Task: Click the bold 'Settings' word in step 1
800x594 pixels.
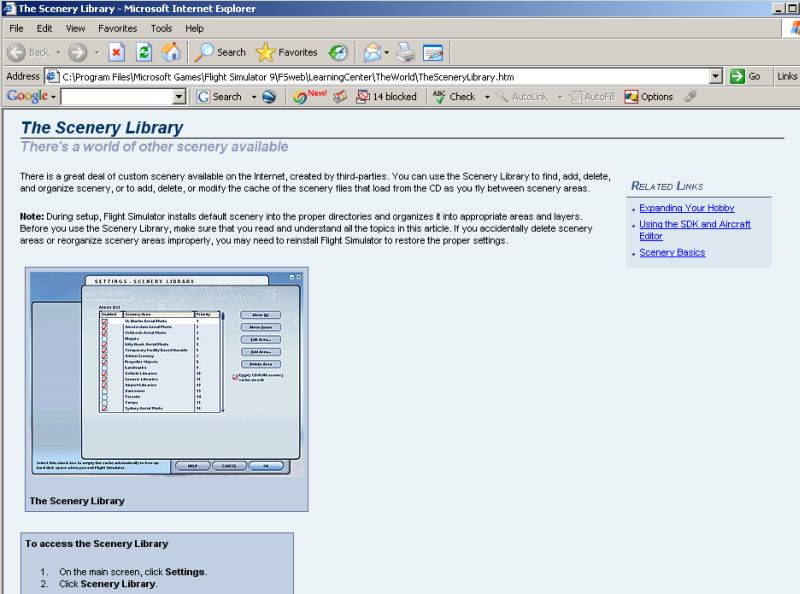Action: pyautogui.click(x=185, y=572)
